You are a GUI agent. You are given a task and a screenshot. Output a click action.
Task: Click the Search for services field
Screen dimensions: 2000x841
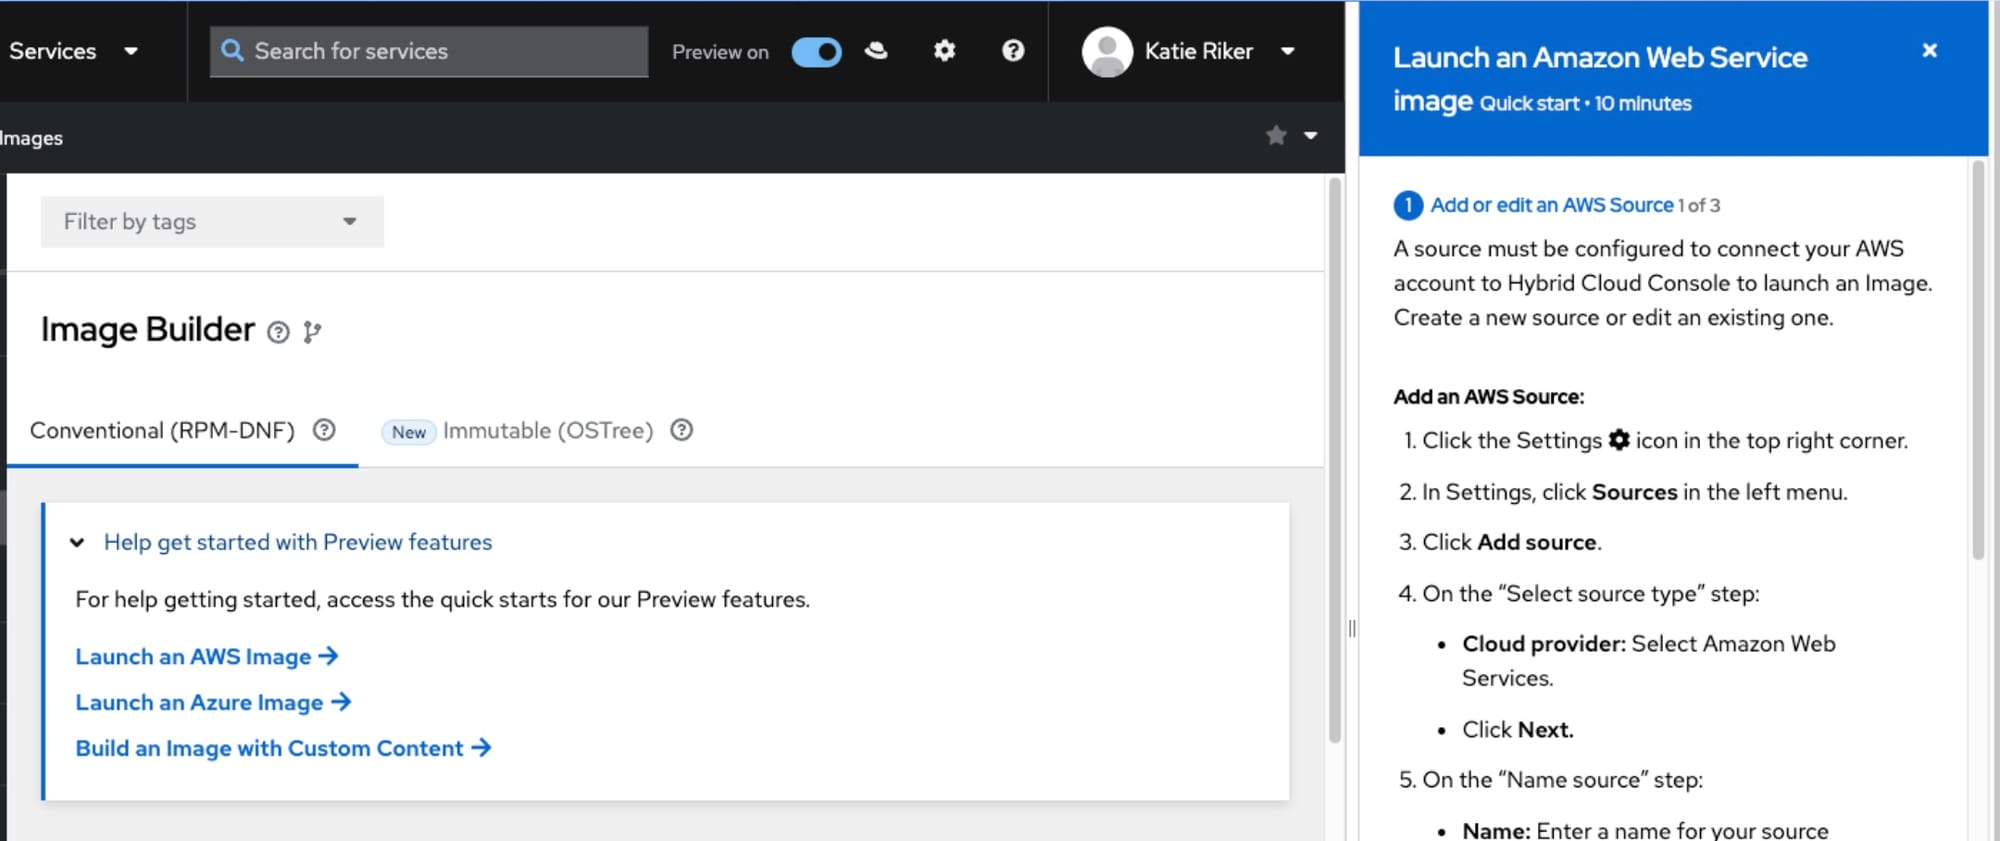tap(430, 51)
